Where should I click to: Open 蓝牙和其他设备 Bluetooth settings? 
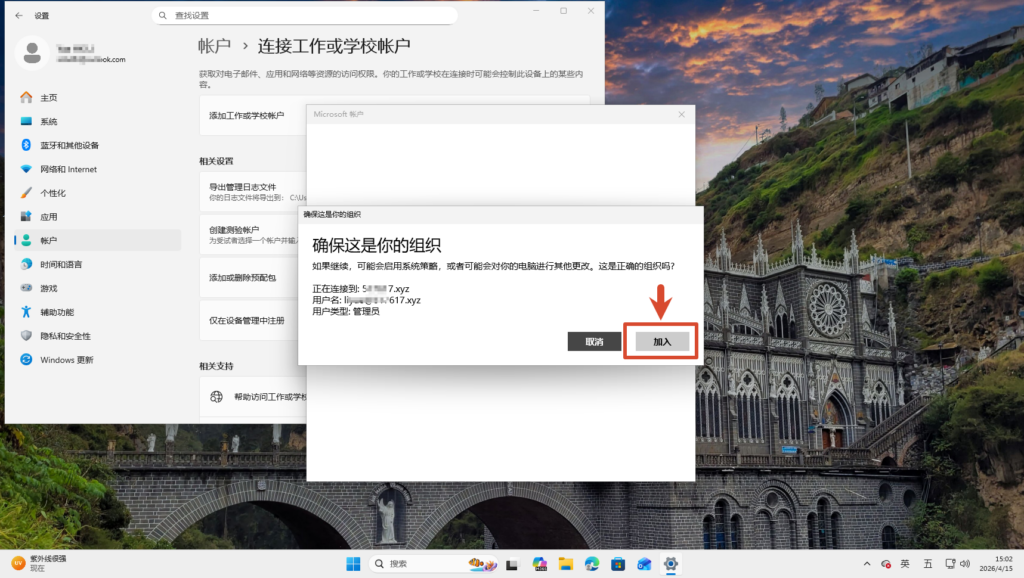(69, 145)
